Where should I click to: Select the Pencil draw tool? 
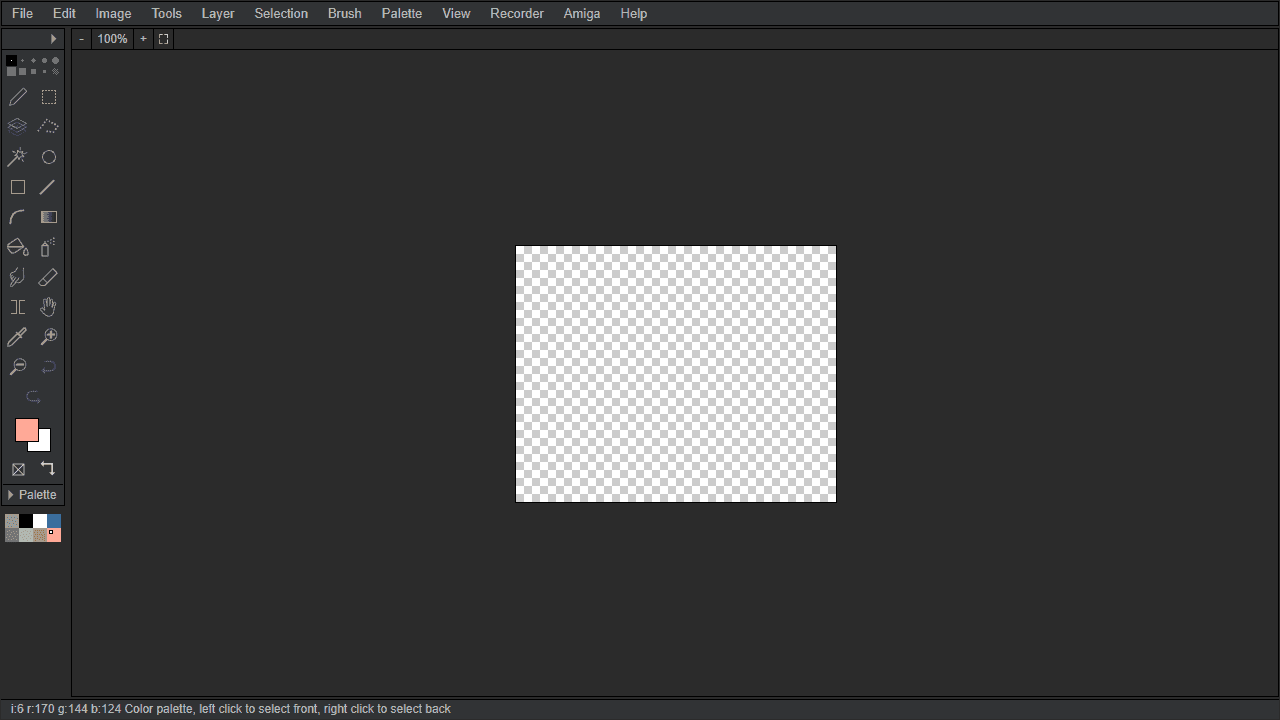point(18,97)
